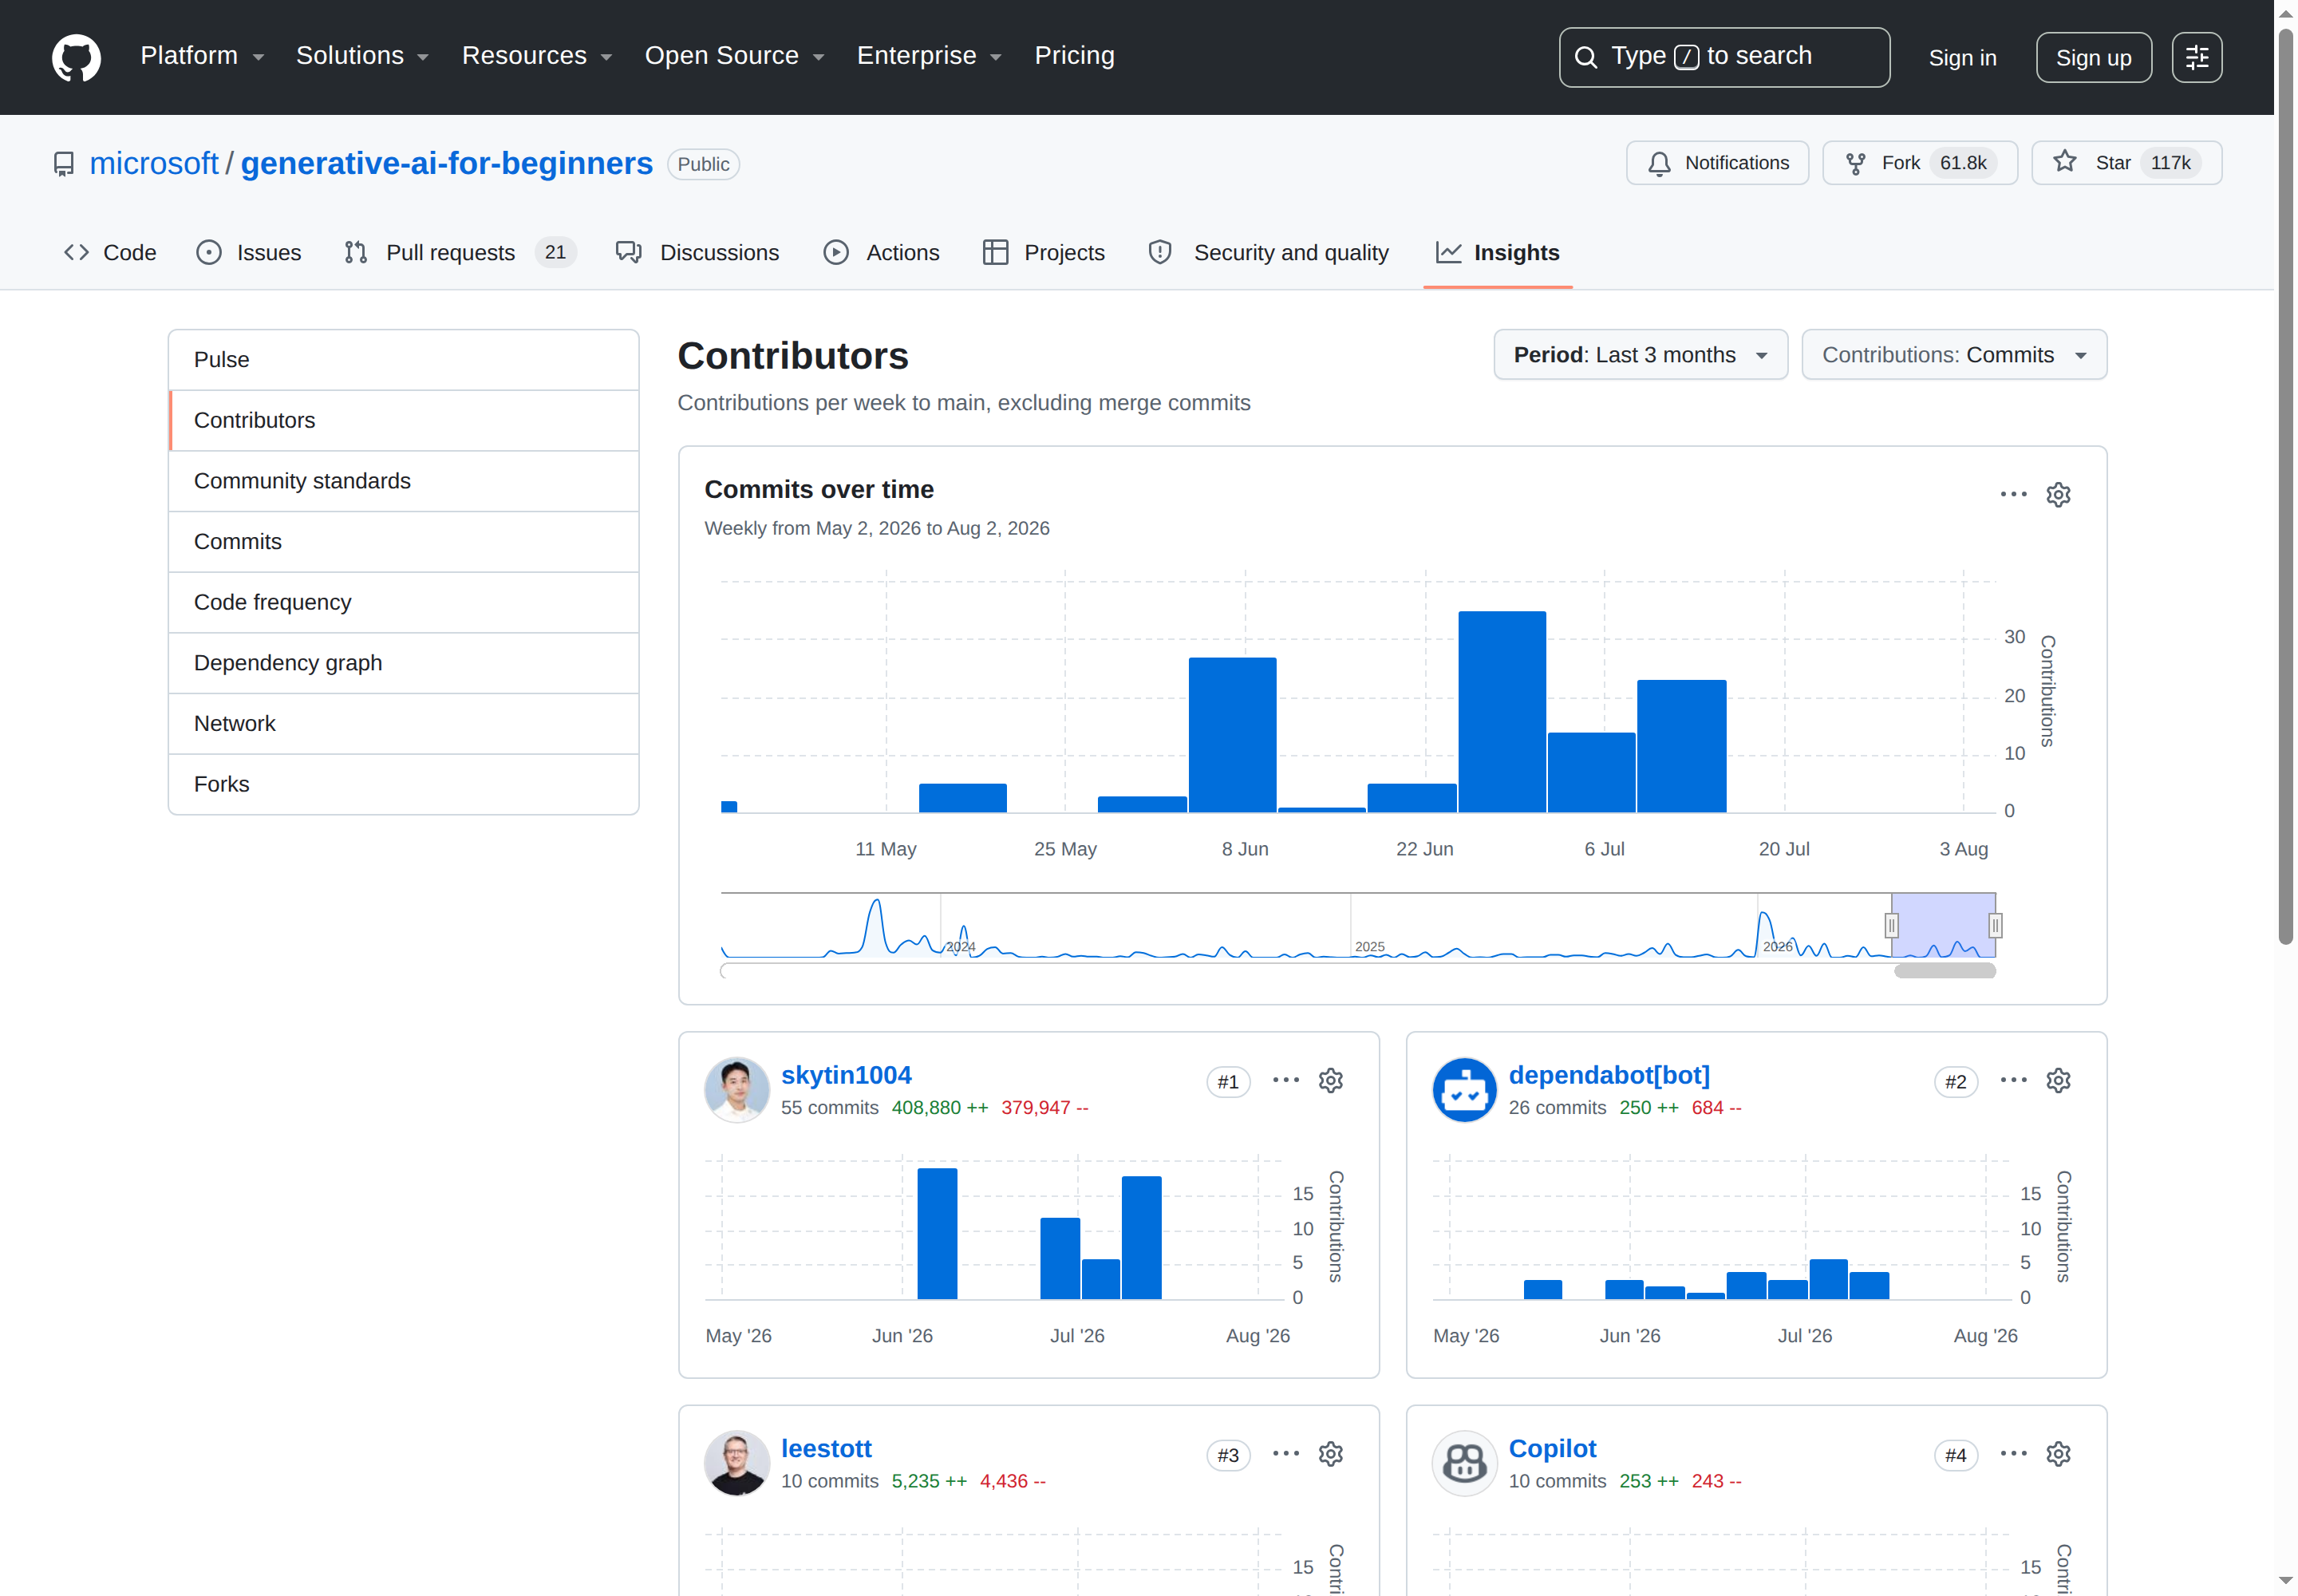2298x1596 pixels.
Task: Select Dependency graph in the sidebar
Action: [403, 663]
